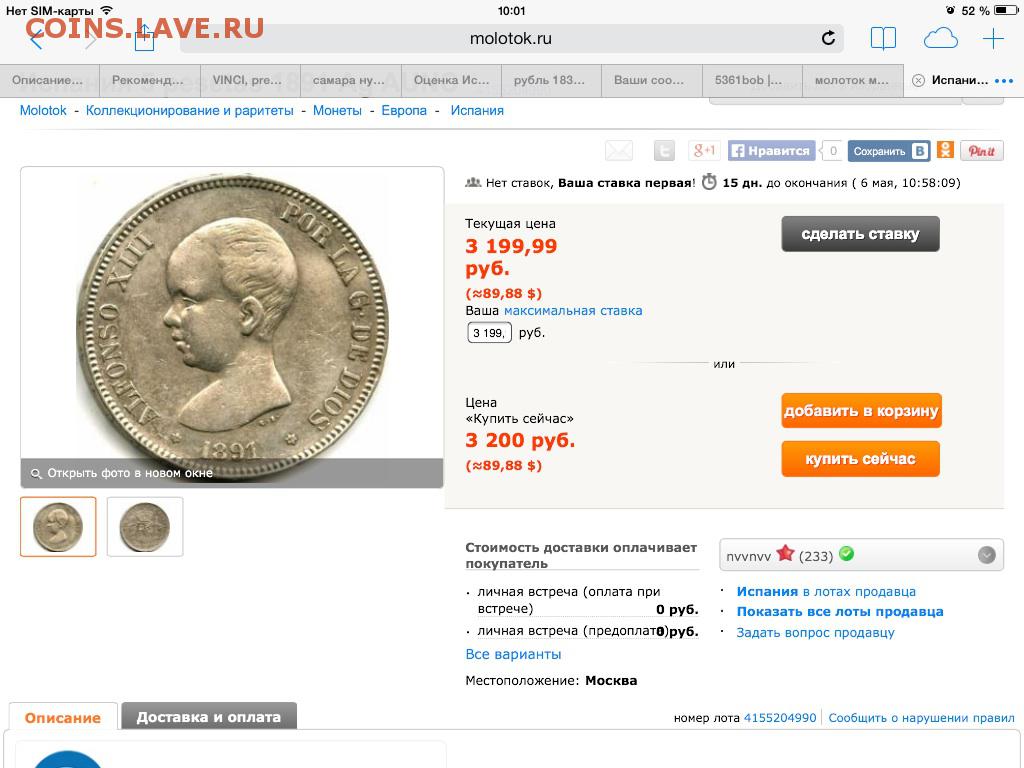Send lot by email envelope icon
Viewport: 1024px width, 768px height.
click(618, 152)
